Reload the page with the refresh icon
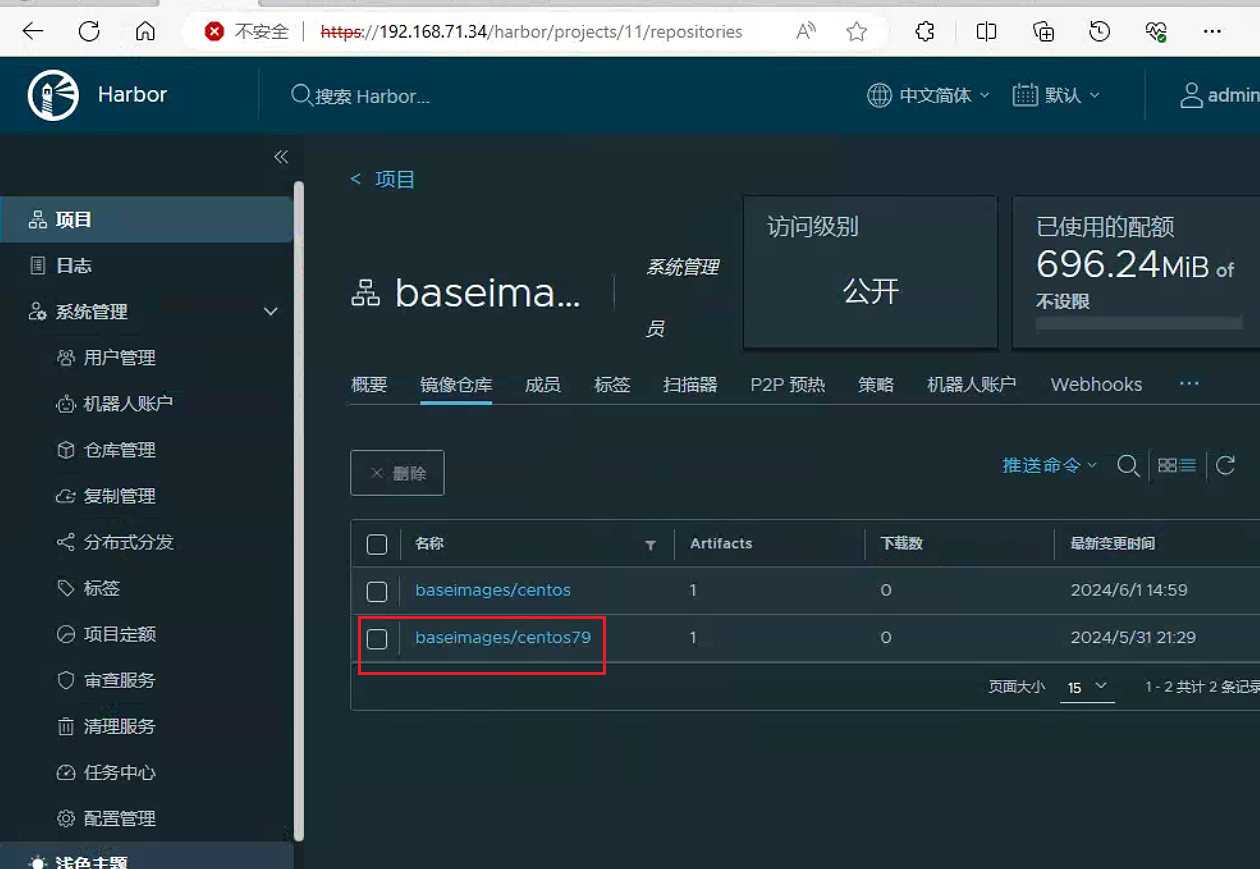1260x869 pixels. pyautogui.click(x=89, y=32)
